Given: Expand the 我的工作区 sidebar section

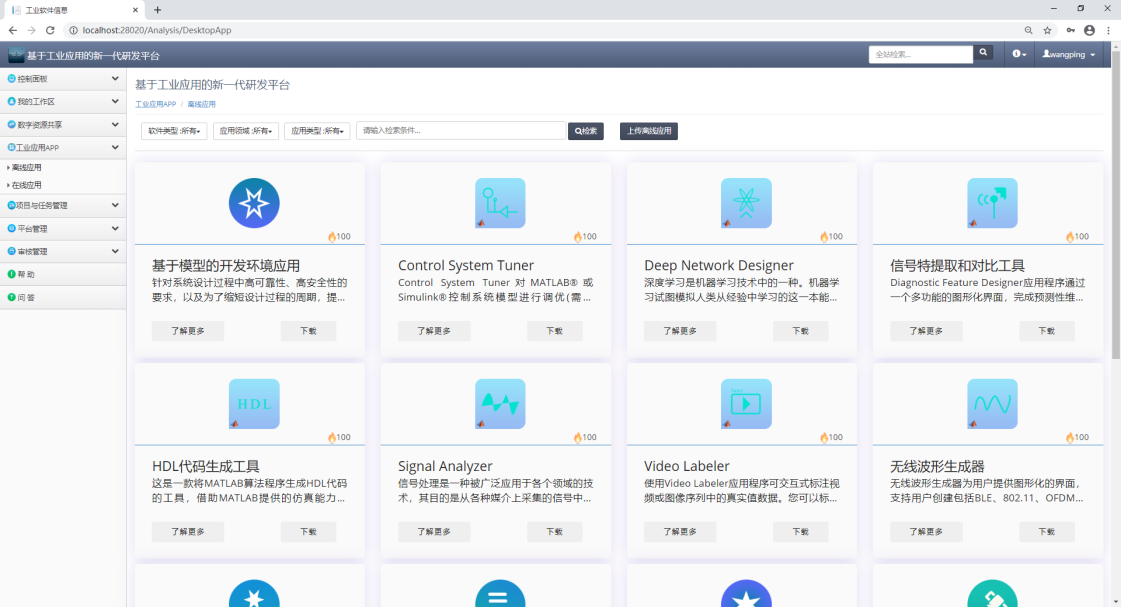Looking at the screenshot, I should pyautogui.click(x=63, y=102).
